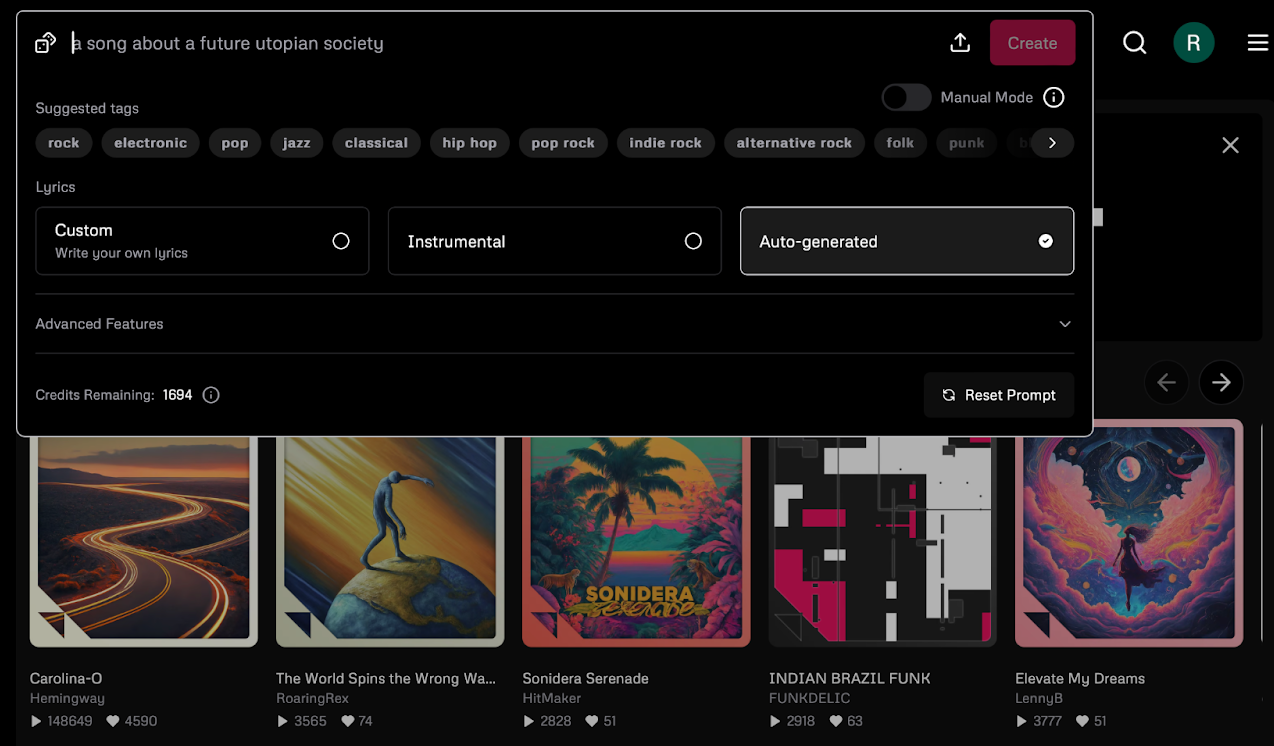
Task: Click Reset Prompt
Action: pyautogui.click(x=998, y=394)
